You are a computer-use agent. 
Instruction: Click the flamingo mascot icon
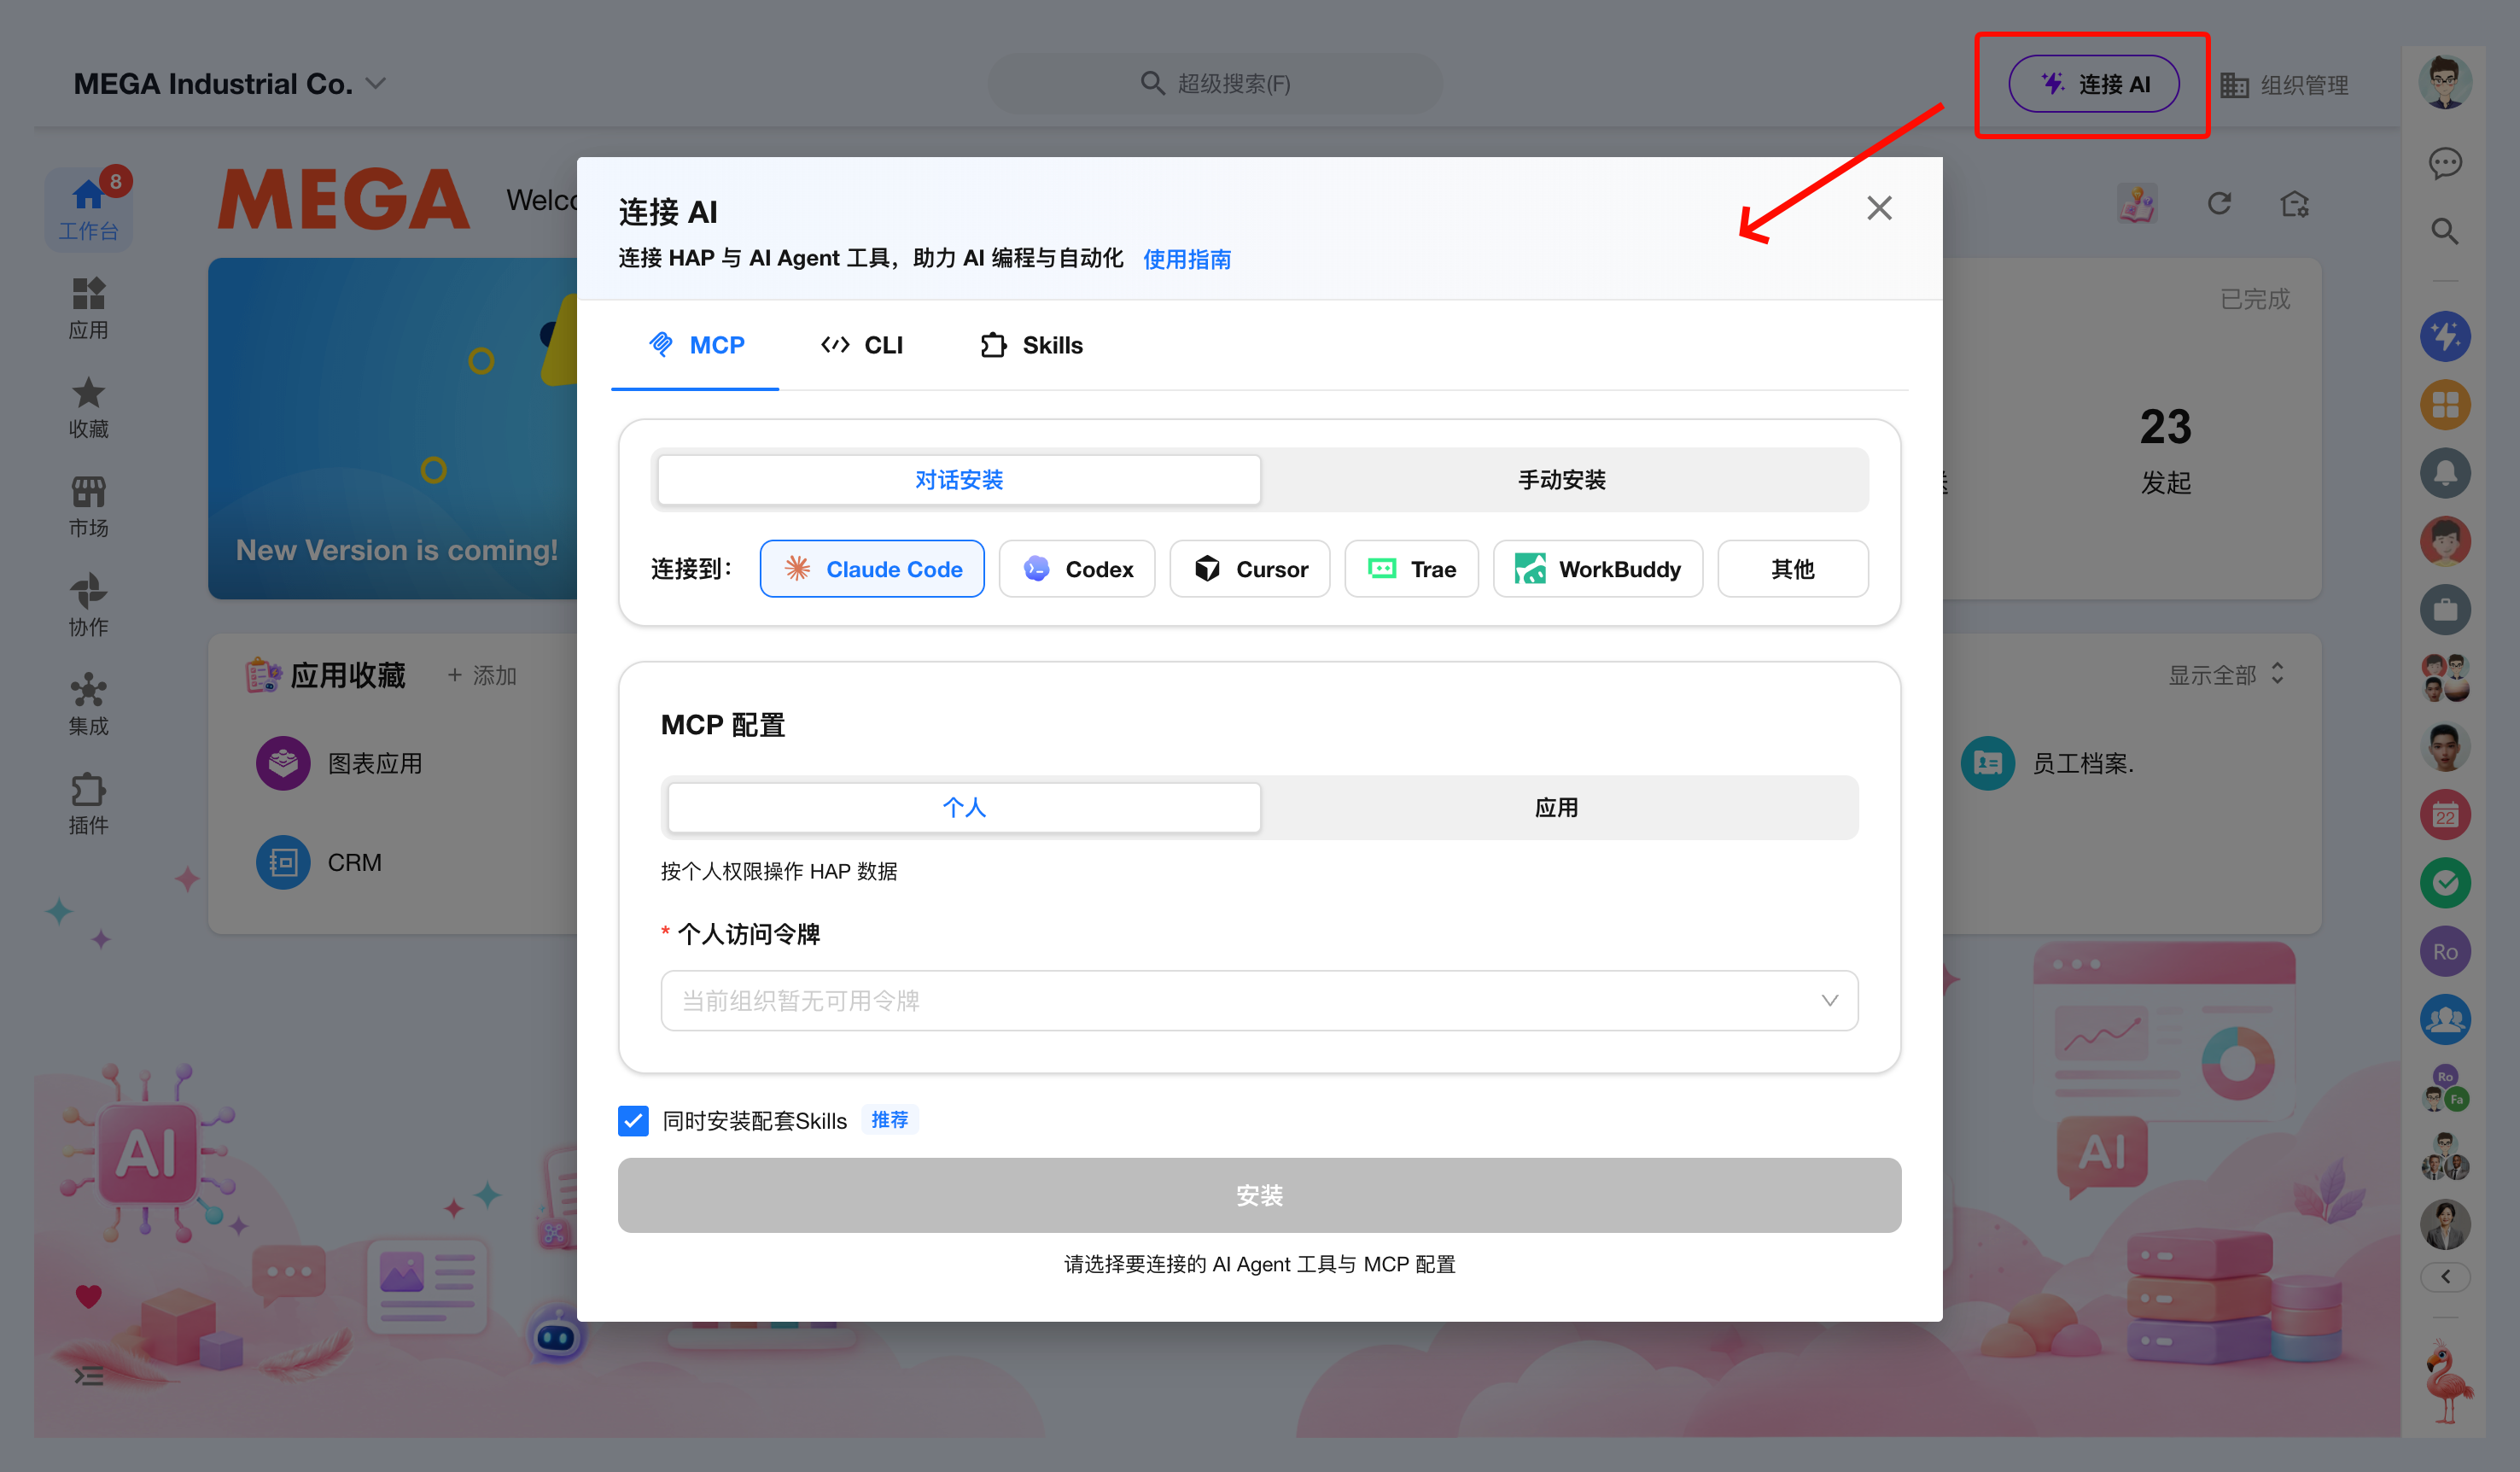pos(2447,1381)
